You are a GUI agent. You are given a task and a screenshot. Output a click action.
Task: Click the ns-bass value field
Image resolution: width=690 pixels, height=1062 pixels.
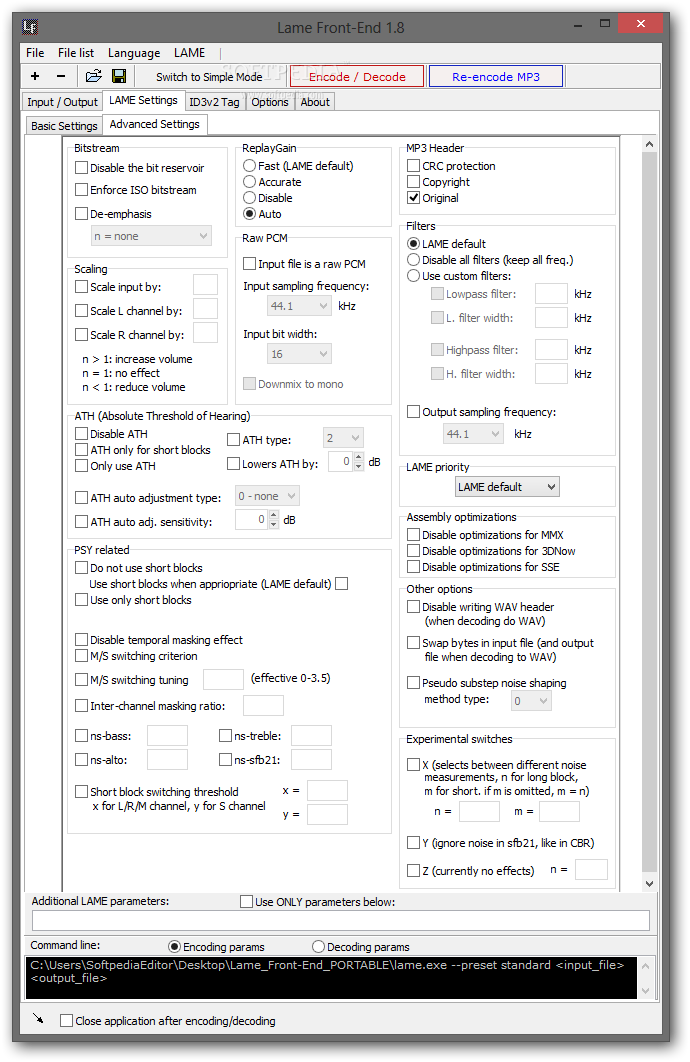[167, 736]
